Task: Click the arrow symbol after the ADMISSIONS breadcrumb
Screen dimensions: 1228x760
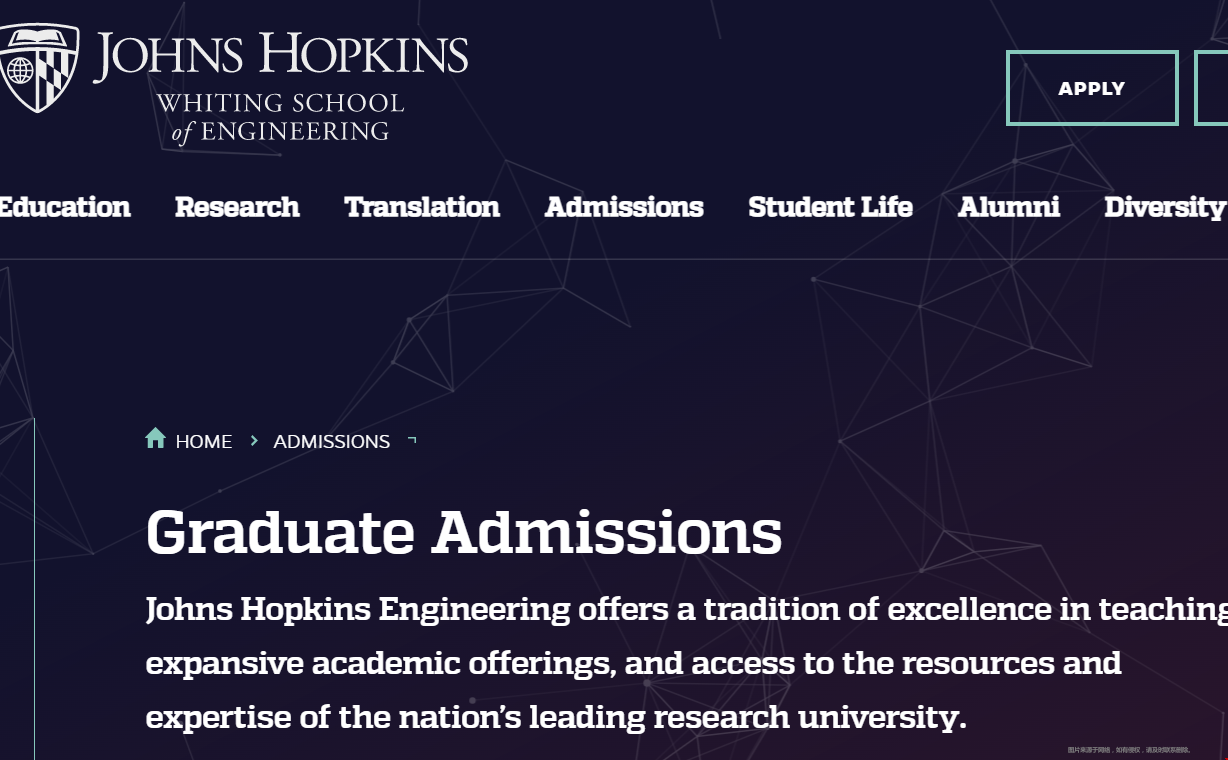Action: pyautogui.click(x=411, y=440)
